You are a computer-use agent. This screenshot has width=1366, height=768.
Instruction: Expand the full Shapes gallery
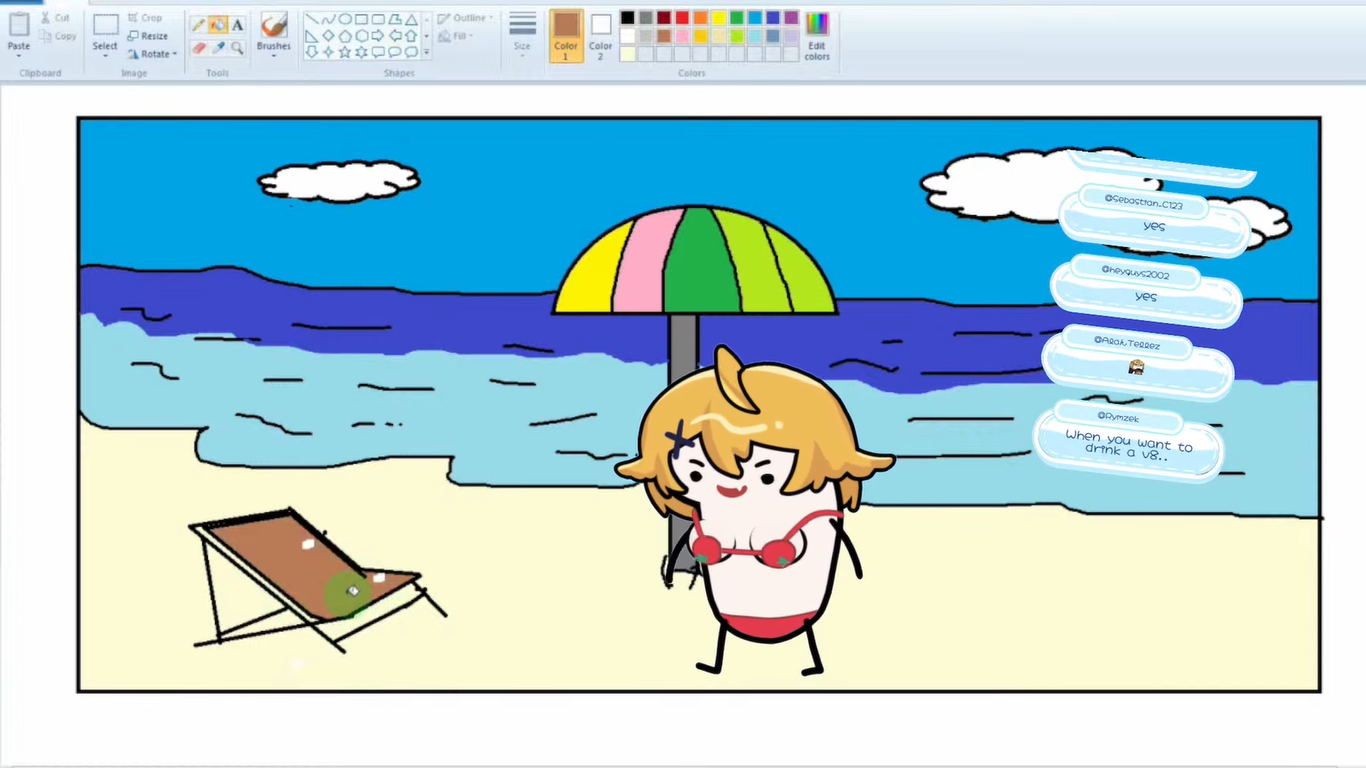427,53
